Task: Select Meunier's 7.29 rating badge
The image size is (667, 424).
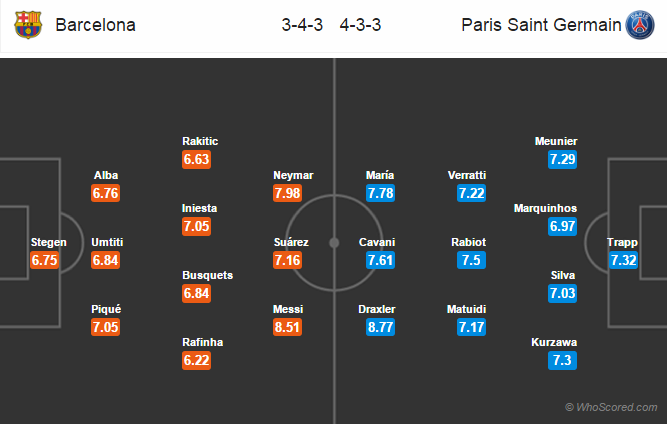Action: [x=562, y=159]
